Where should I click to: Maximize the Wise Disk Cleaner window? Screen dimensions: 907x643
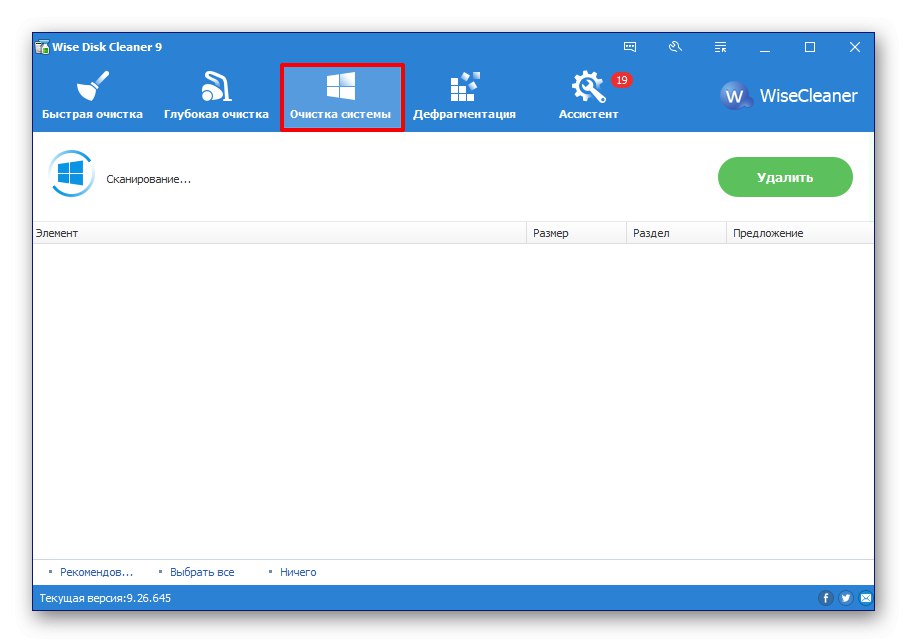click(x=810, y=47)
